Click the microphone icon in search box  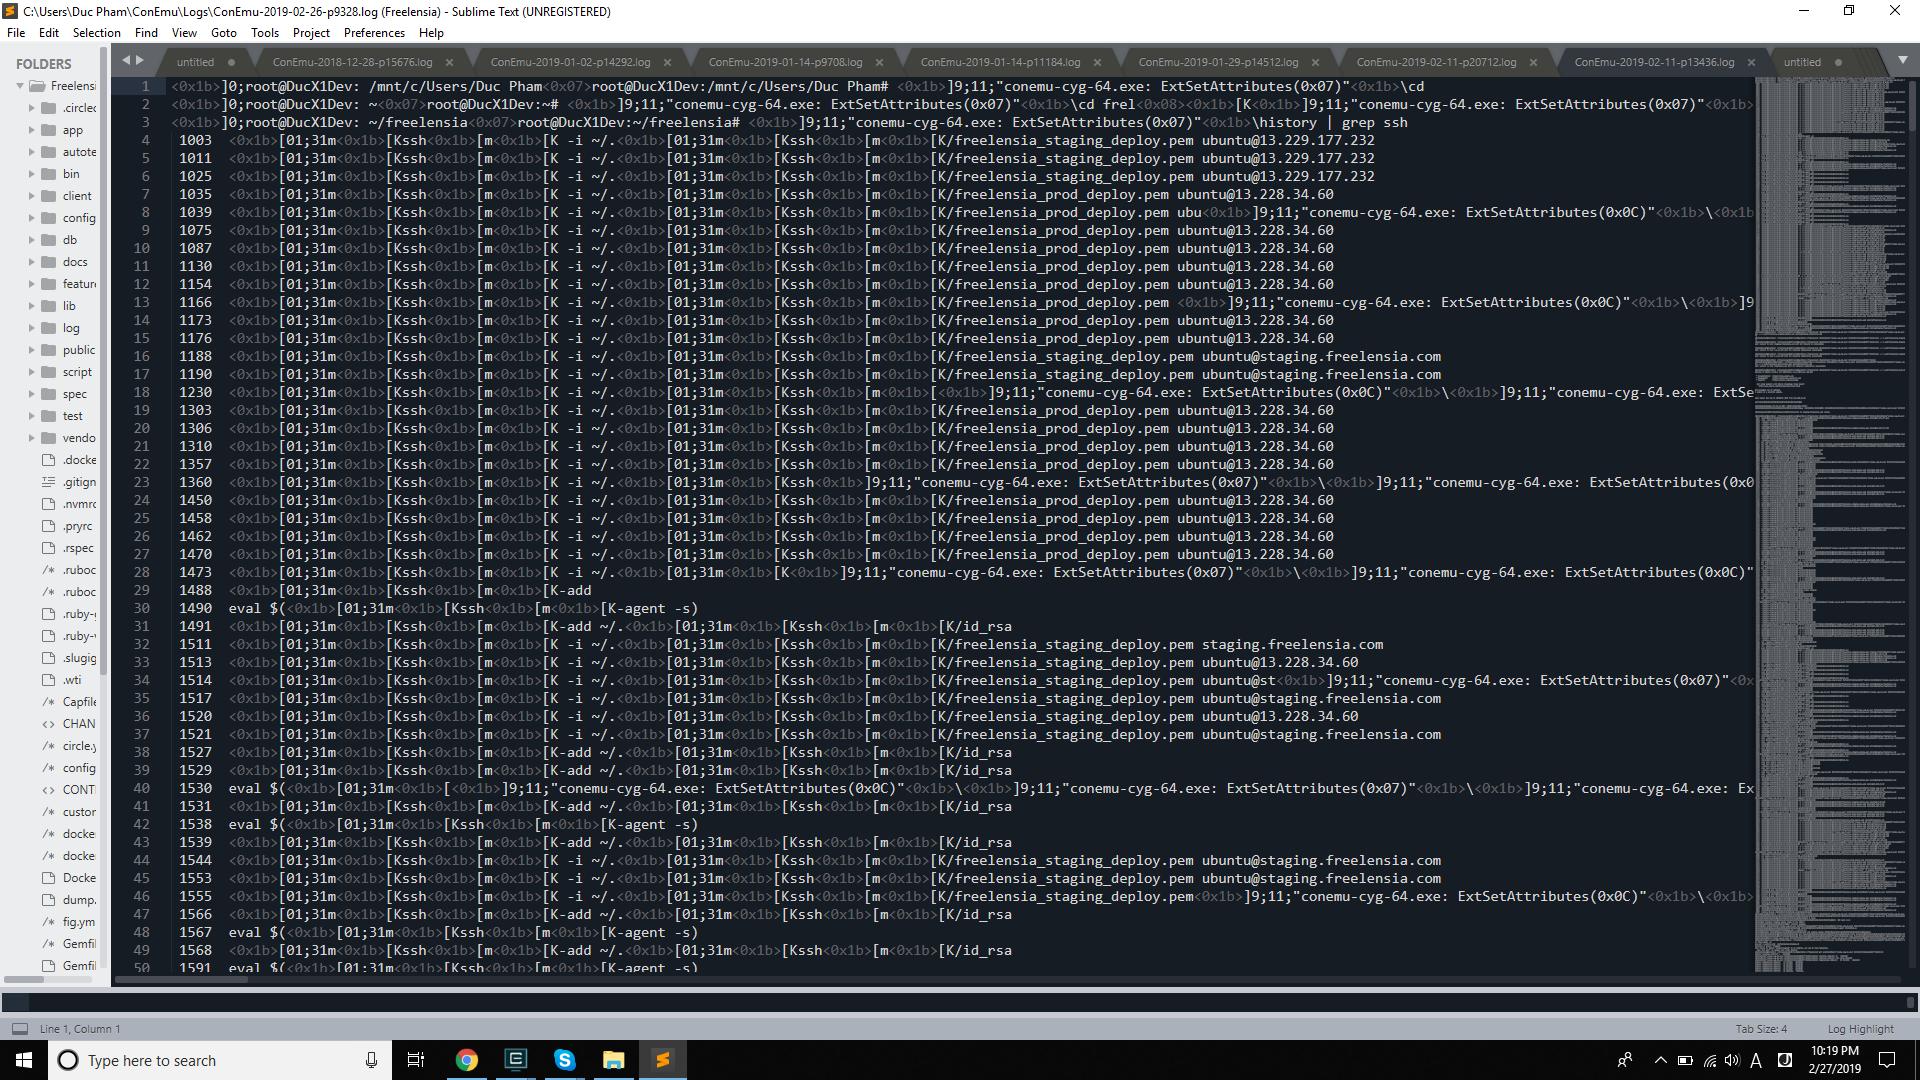click(x=371, y=1060)
